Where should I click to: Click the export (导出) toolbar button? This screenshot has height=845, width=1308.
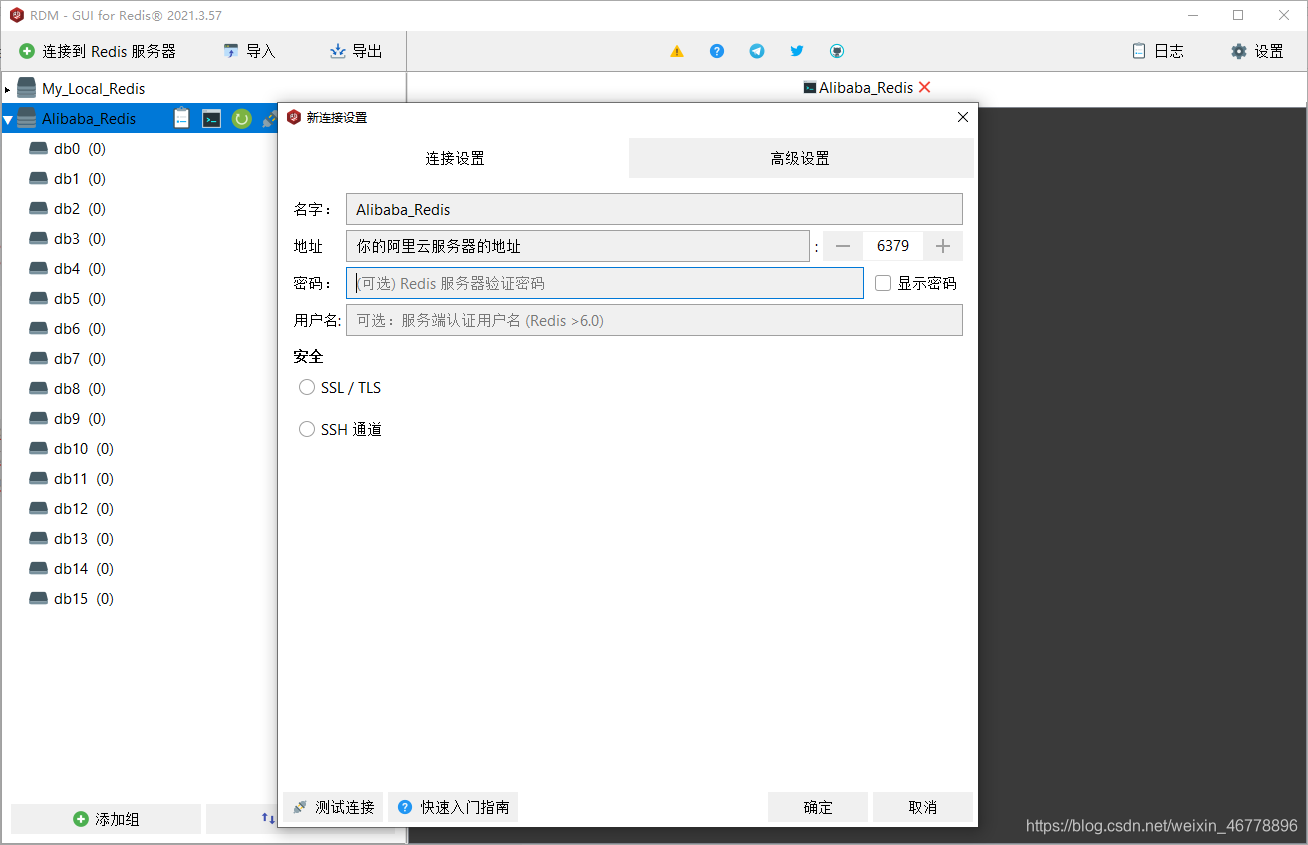[356, 51]
